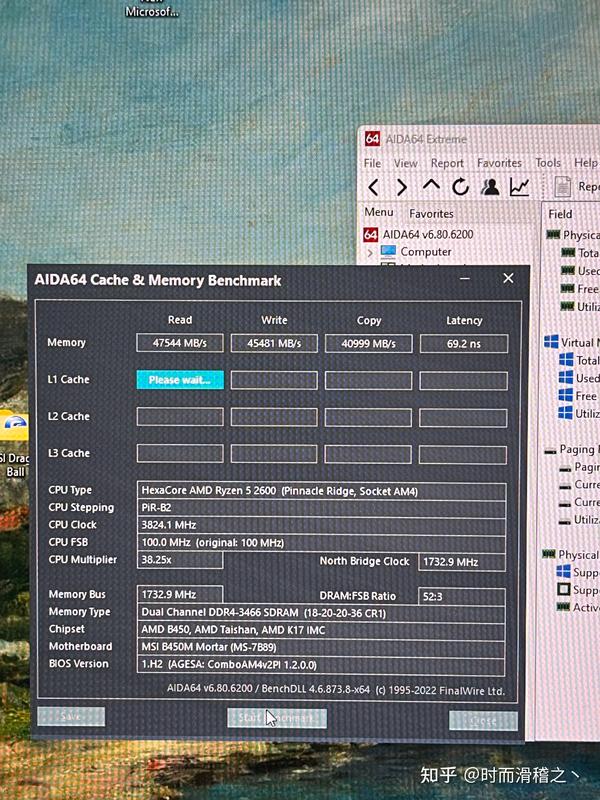The image size is (600, 800).
Task: Switch to the Favorites tab in sidebar
Action: 431,214
